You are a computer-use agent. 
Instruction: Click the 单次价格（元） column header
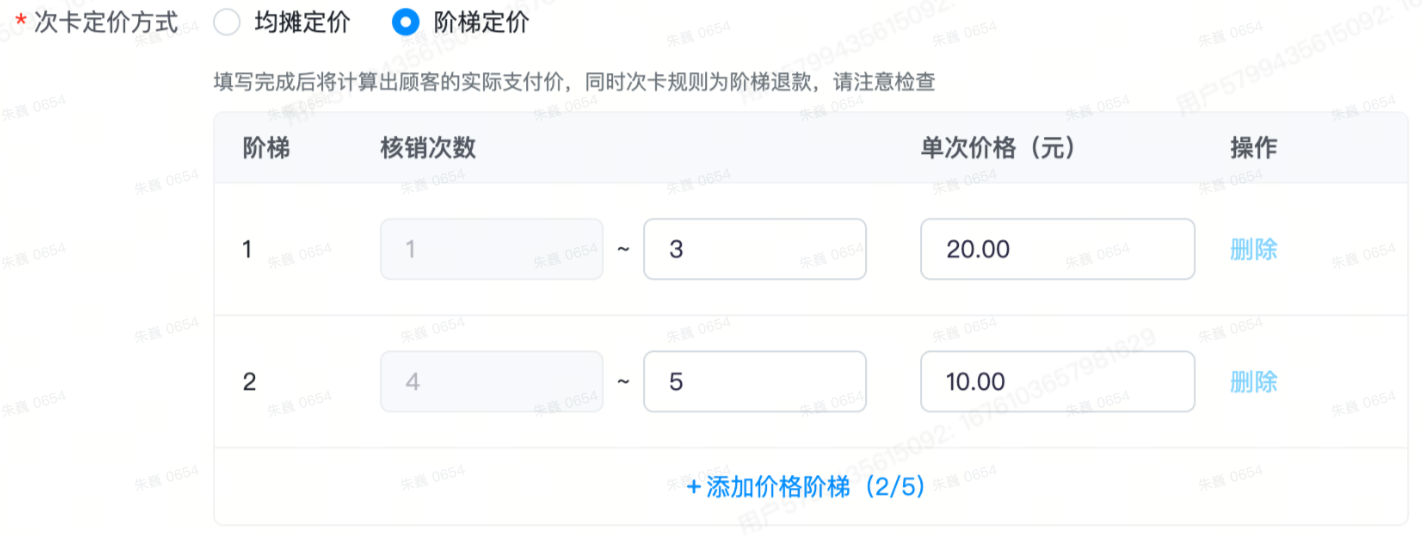pos(997,148)
